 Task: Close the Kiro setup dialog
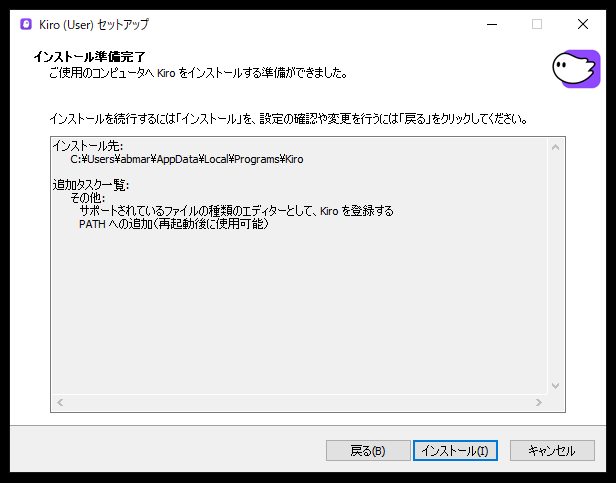pos(583,24)
